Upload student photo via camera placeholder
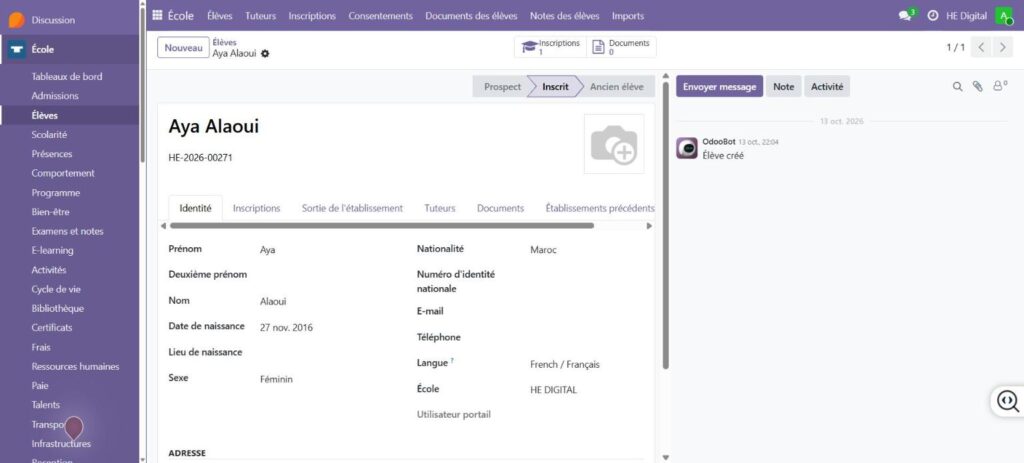This screenshot has width=1024, height=463. point(614,144)
